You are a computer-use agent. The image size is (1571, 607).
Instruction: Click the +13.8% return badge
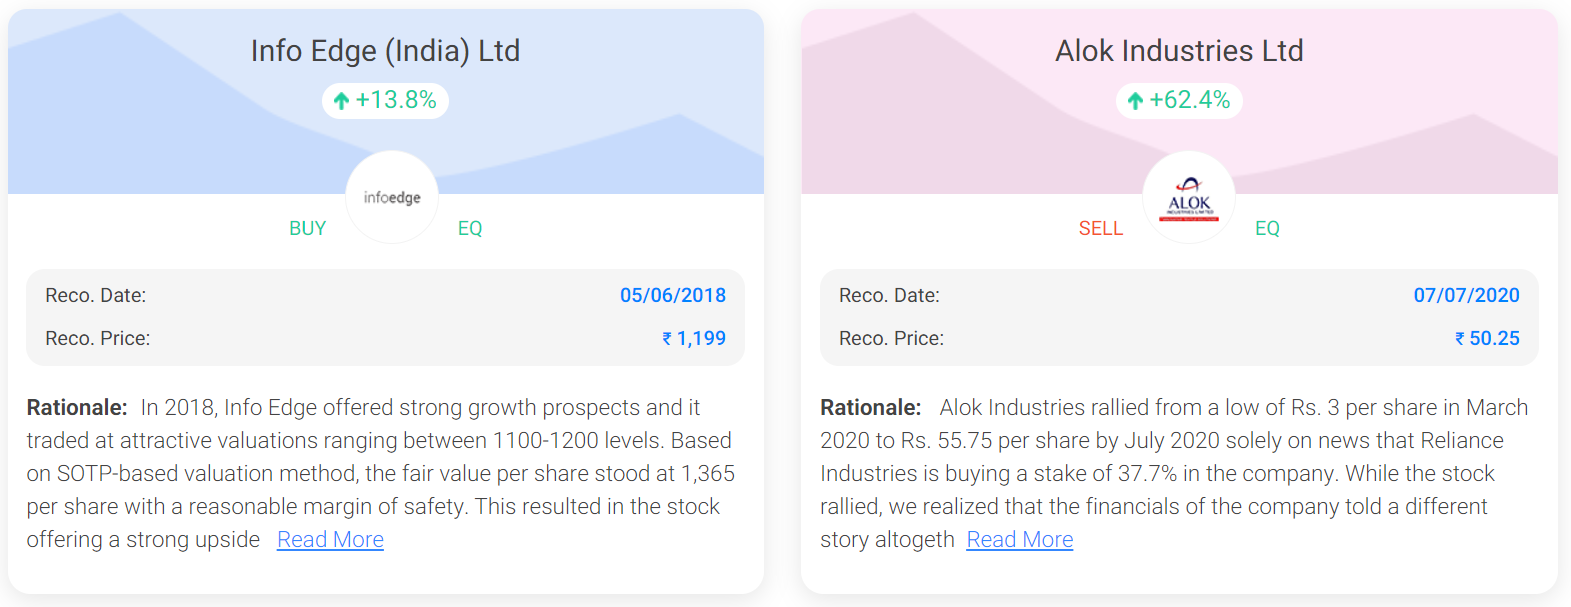pyautogui.click(x=385, y=101)
